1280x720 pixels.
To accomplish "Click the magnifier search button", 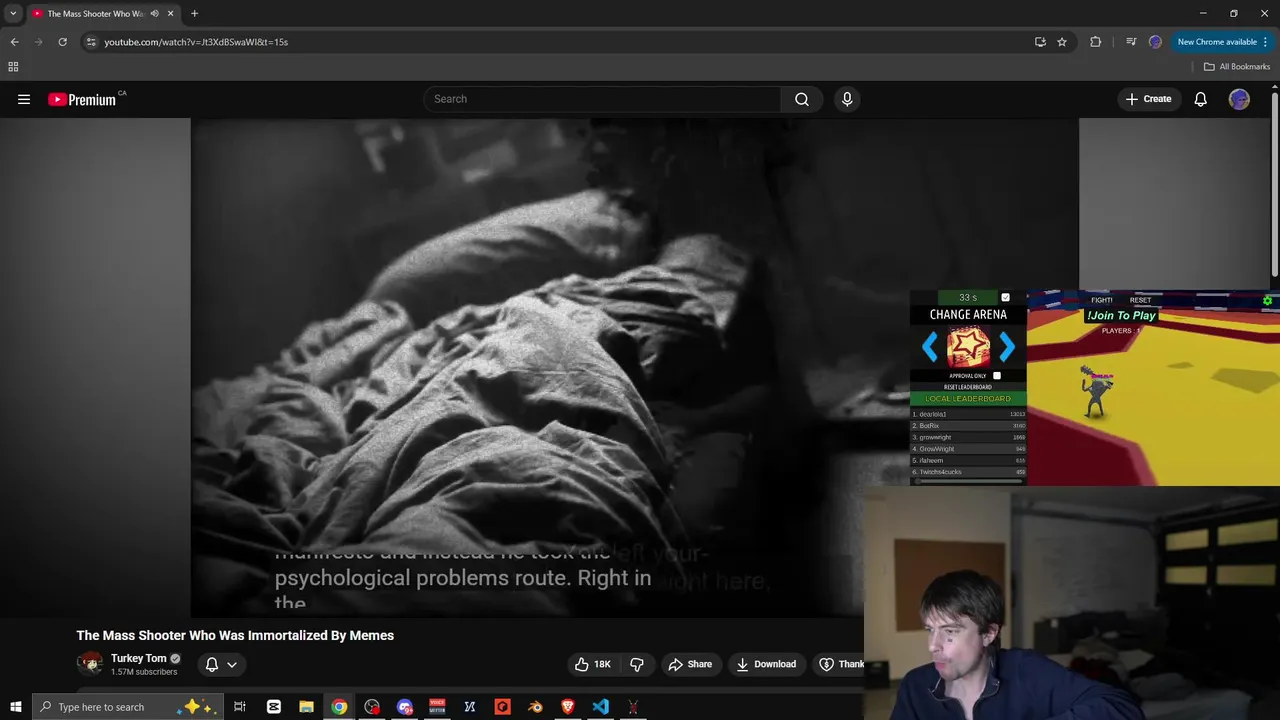I will 802,99.
